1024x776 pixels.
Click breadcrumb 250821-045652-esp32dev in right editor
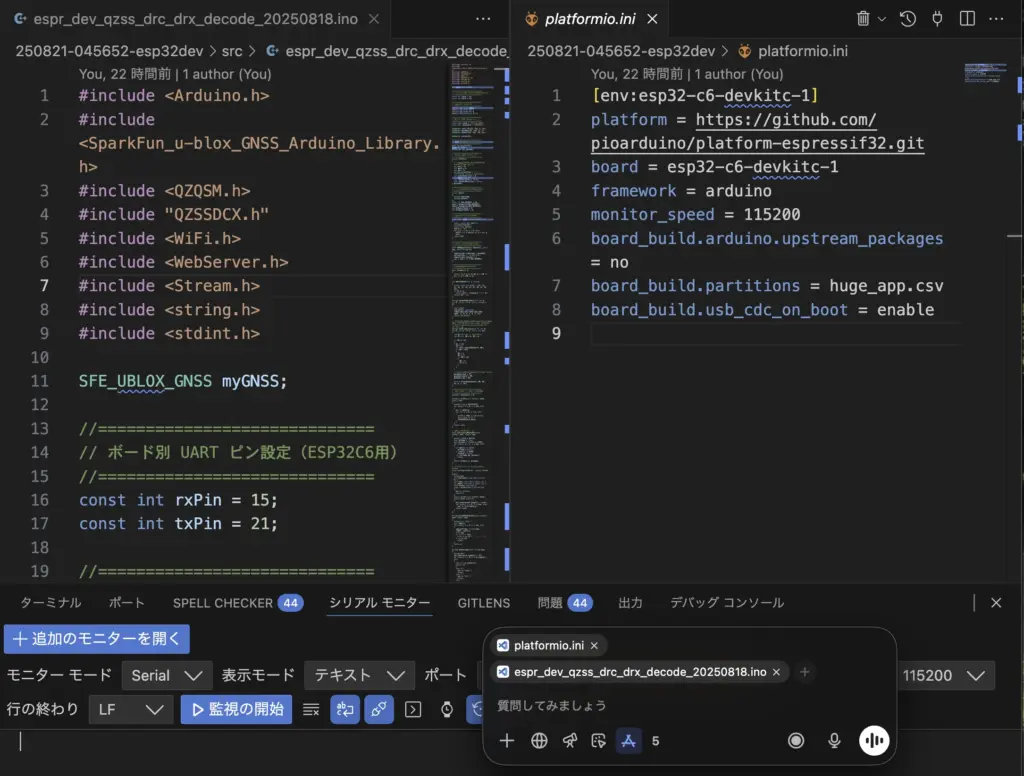tap(621, 51)
